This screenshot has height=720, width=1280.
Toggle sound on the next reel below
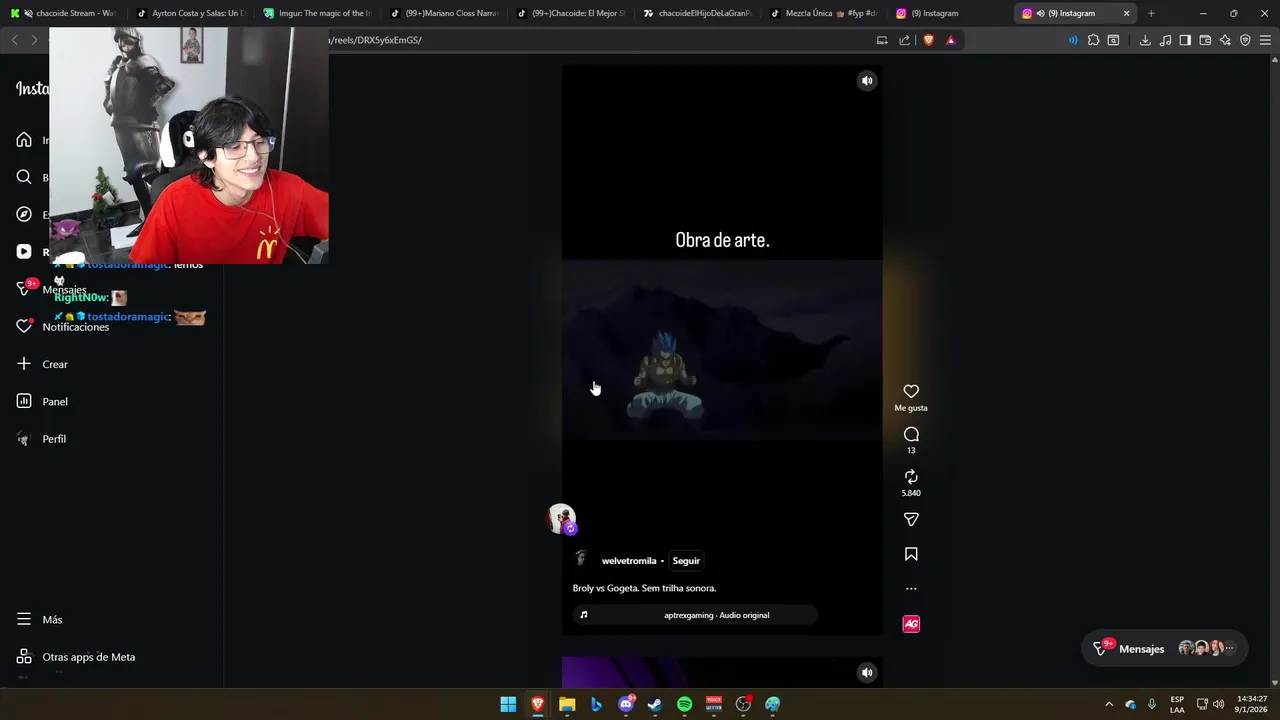pyautogui.click(x=867, y=672)
